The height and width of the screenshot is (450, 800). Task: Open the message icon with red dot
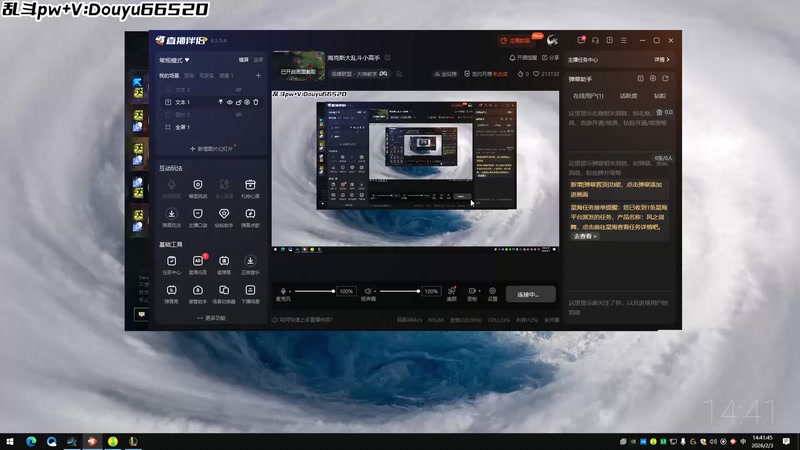click(581, 40)
